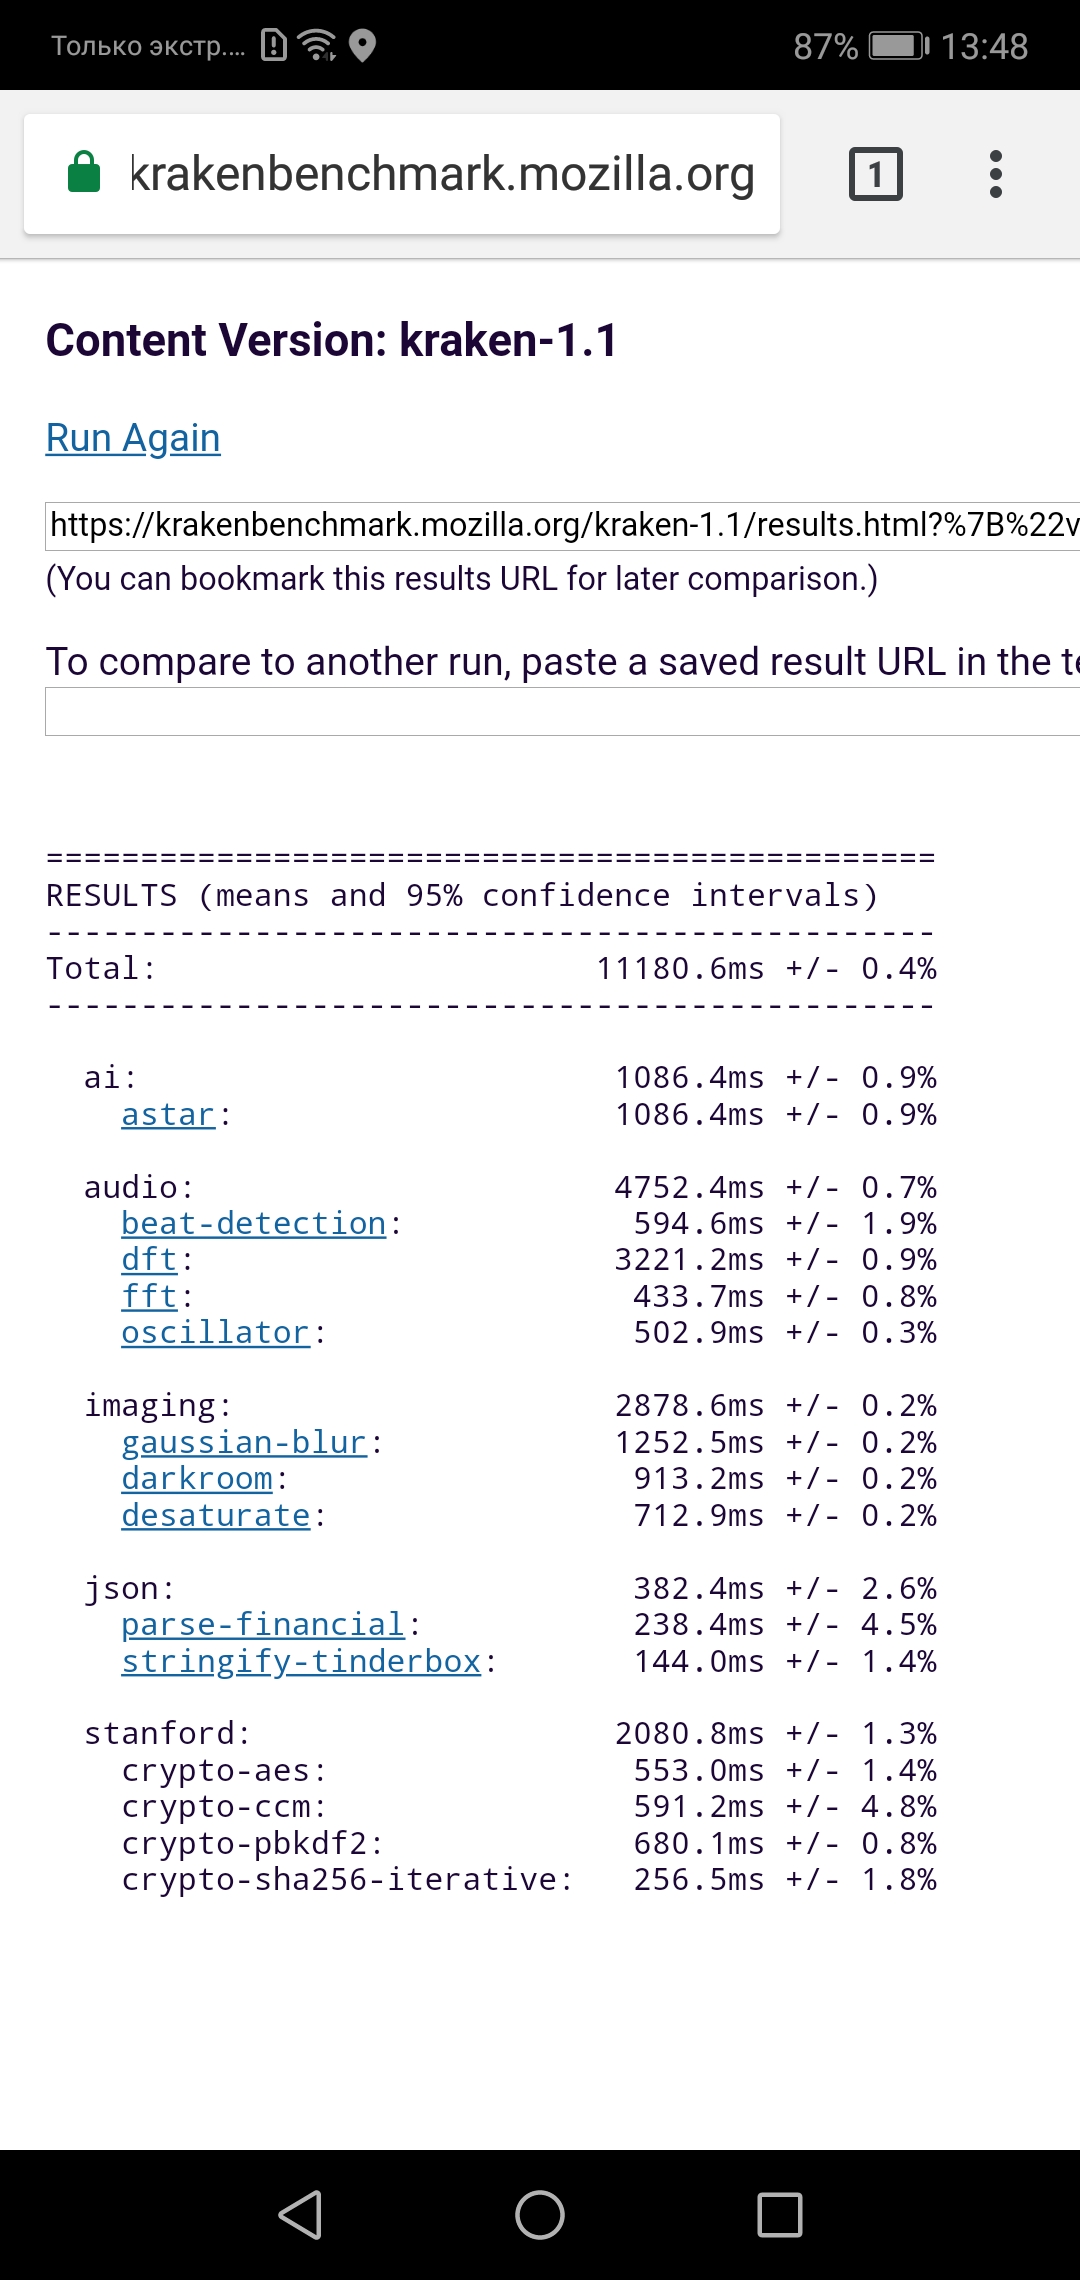
Task: Focus the empty compare URL field
Action: 562,713
